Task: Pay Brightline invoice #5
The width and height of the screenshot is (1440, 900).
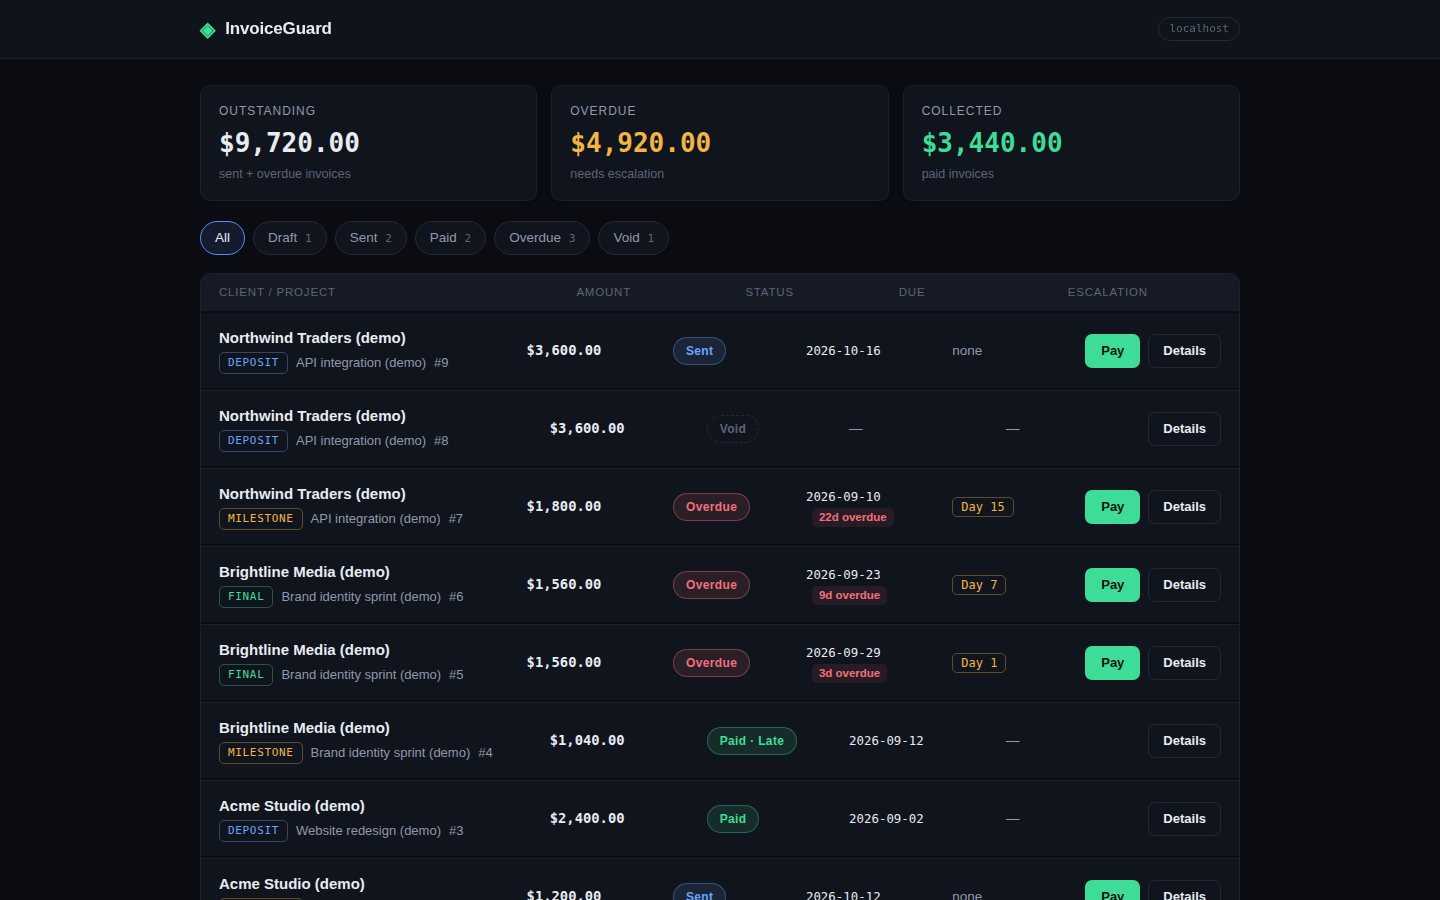Action: tap(1112, 663)
